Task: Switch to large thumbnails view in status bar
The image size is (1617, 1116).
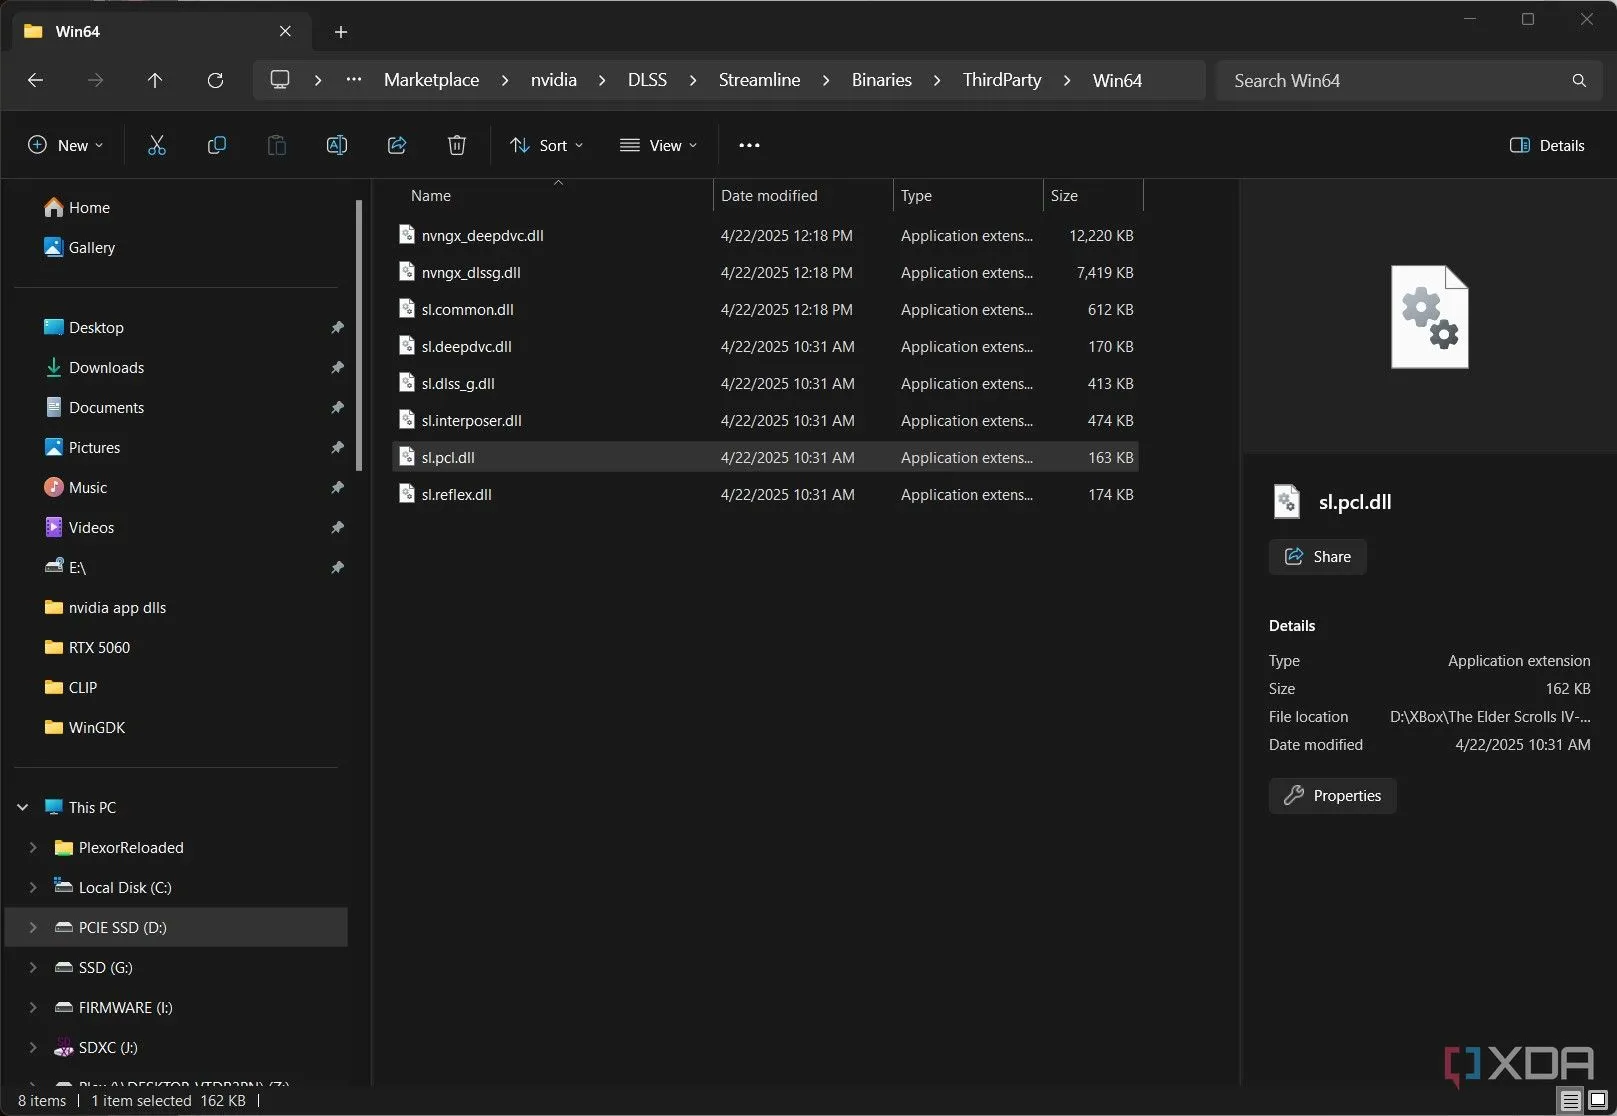Action: pos(1598,1100)
